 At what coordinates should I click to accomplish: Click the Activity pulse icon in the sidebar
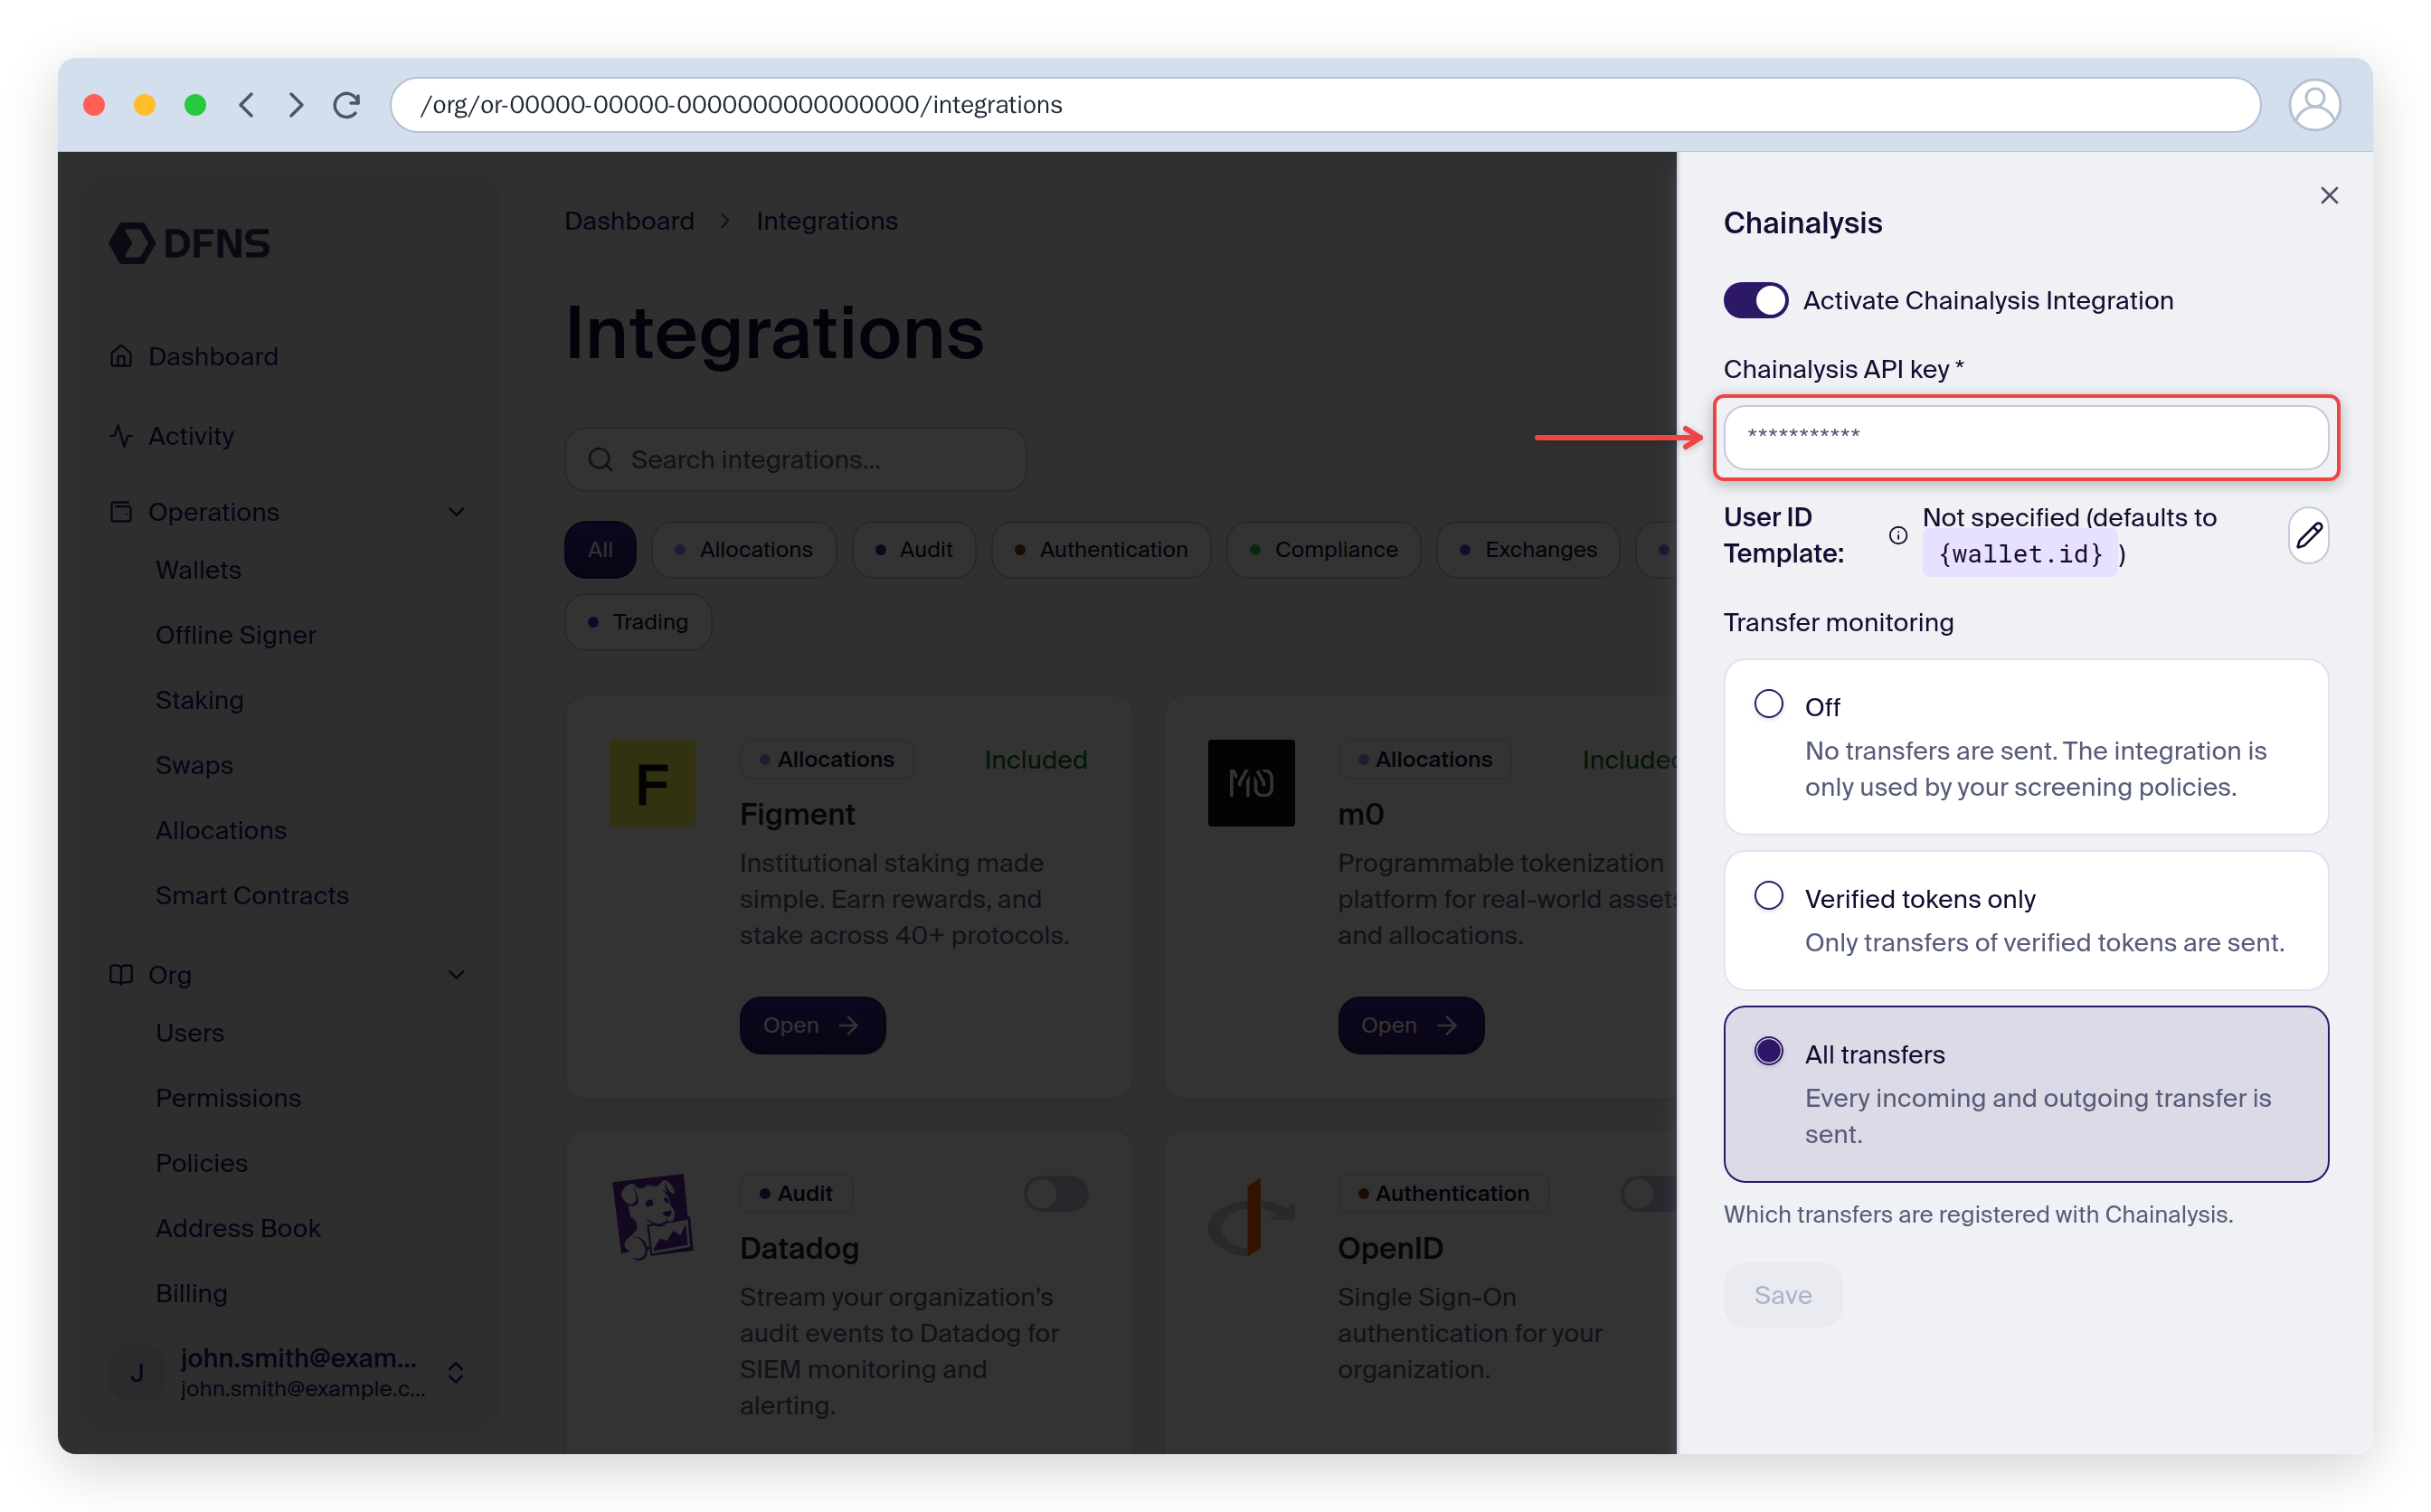[121, 436]
